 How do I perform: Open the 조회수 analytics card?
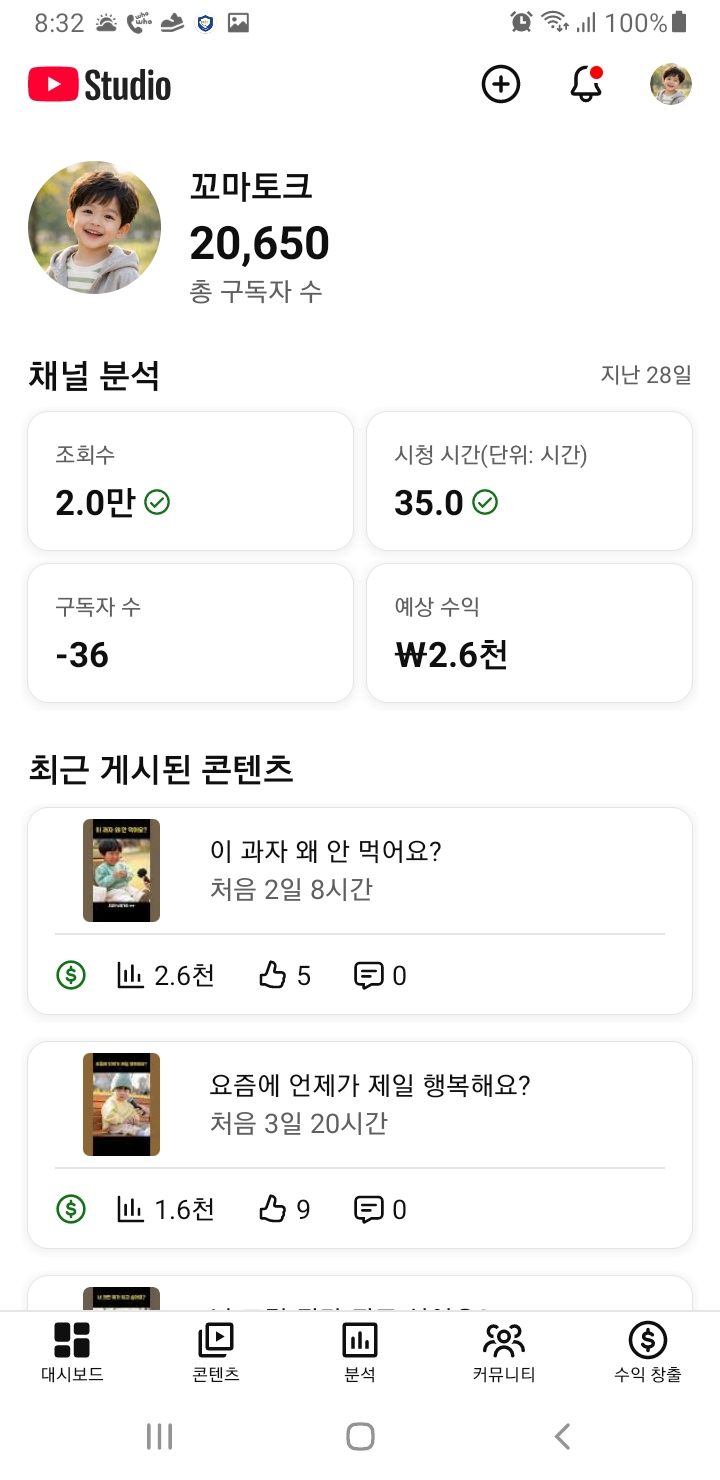coord(190,481)
